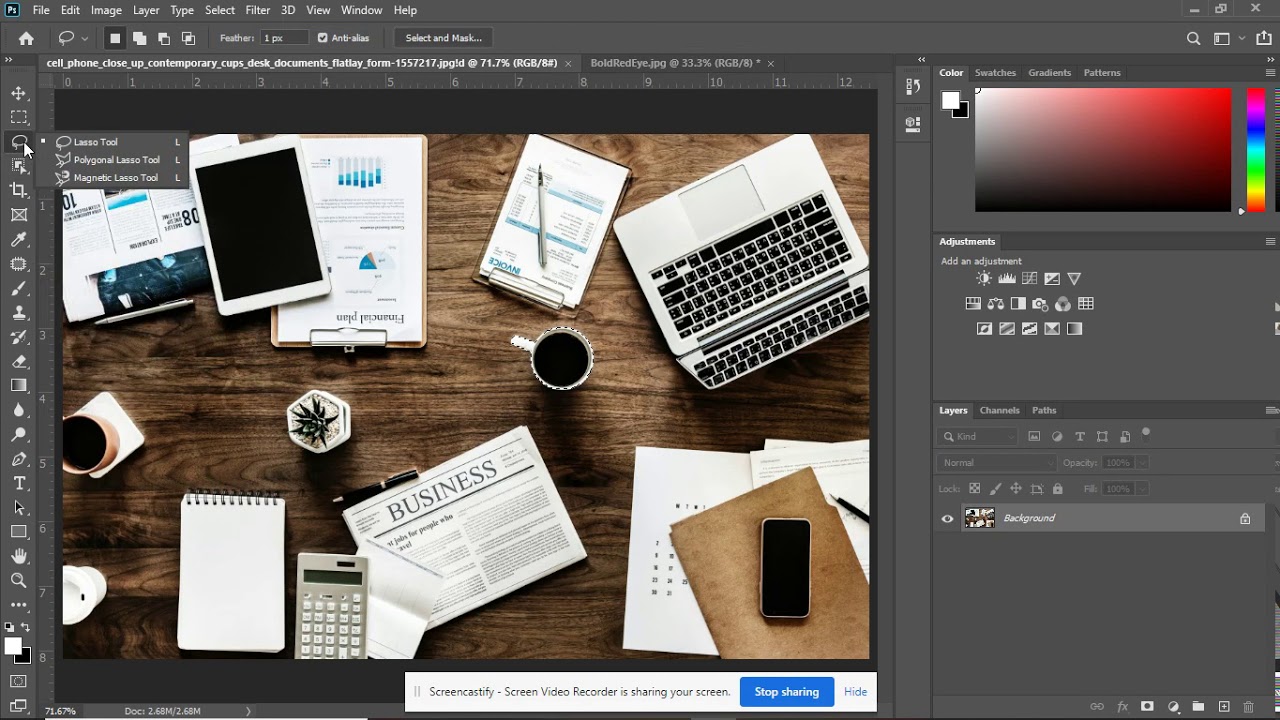The image size is (1280, 720).
Task: Hide the Background layer visibility
Action: (x=947, y=518)
